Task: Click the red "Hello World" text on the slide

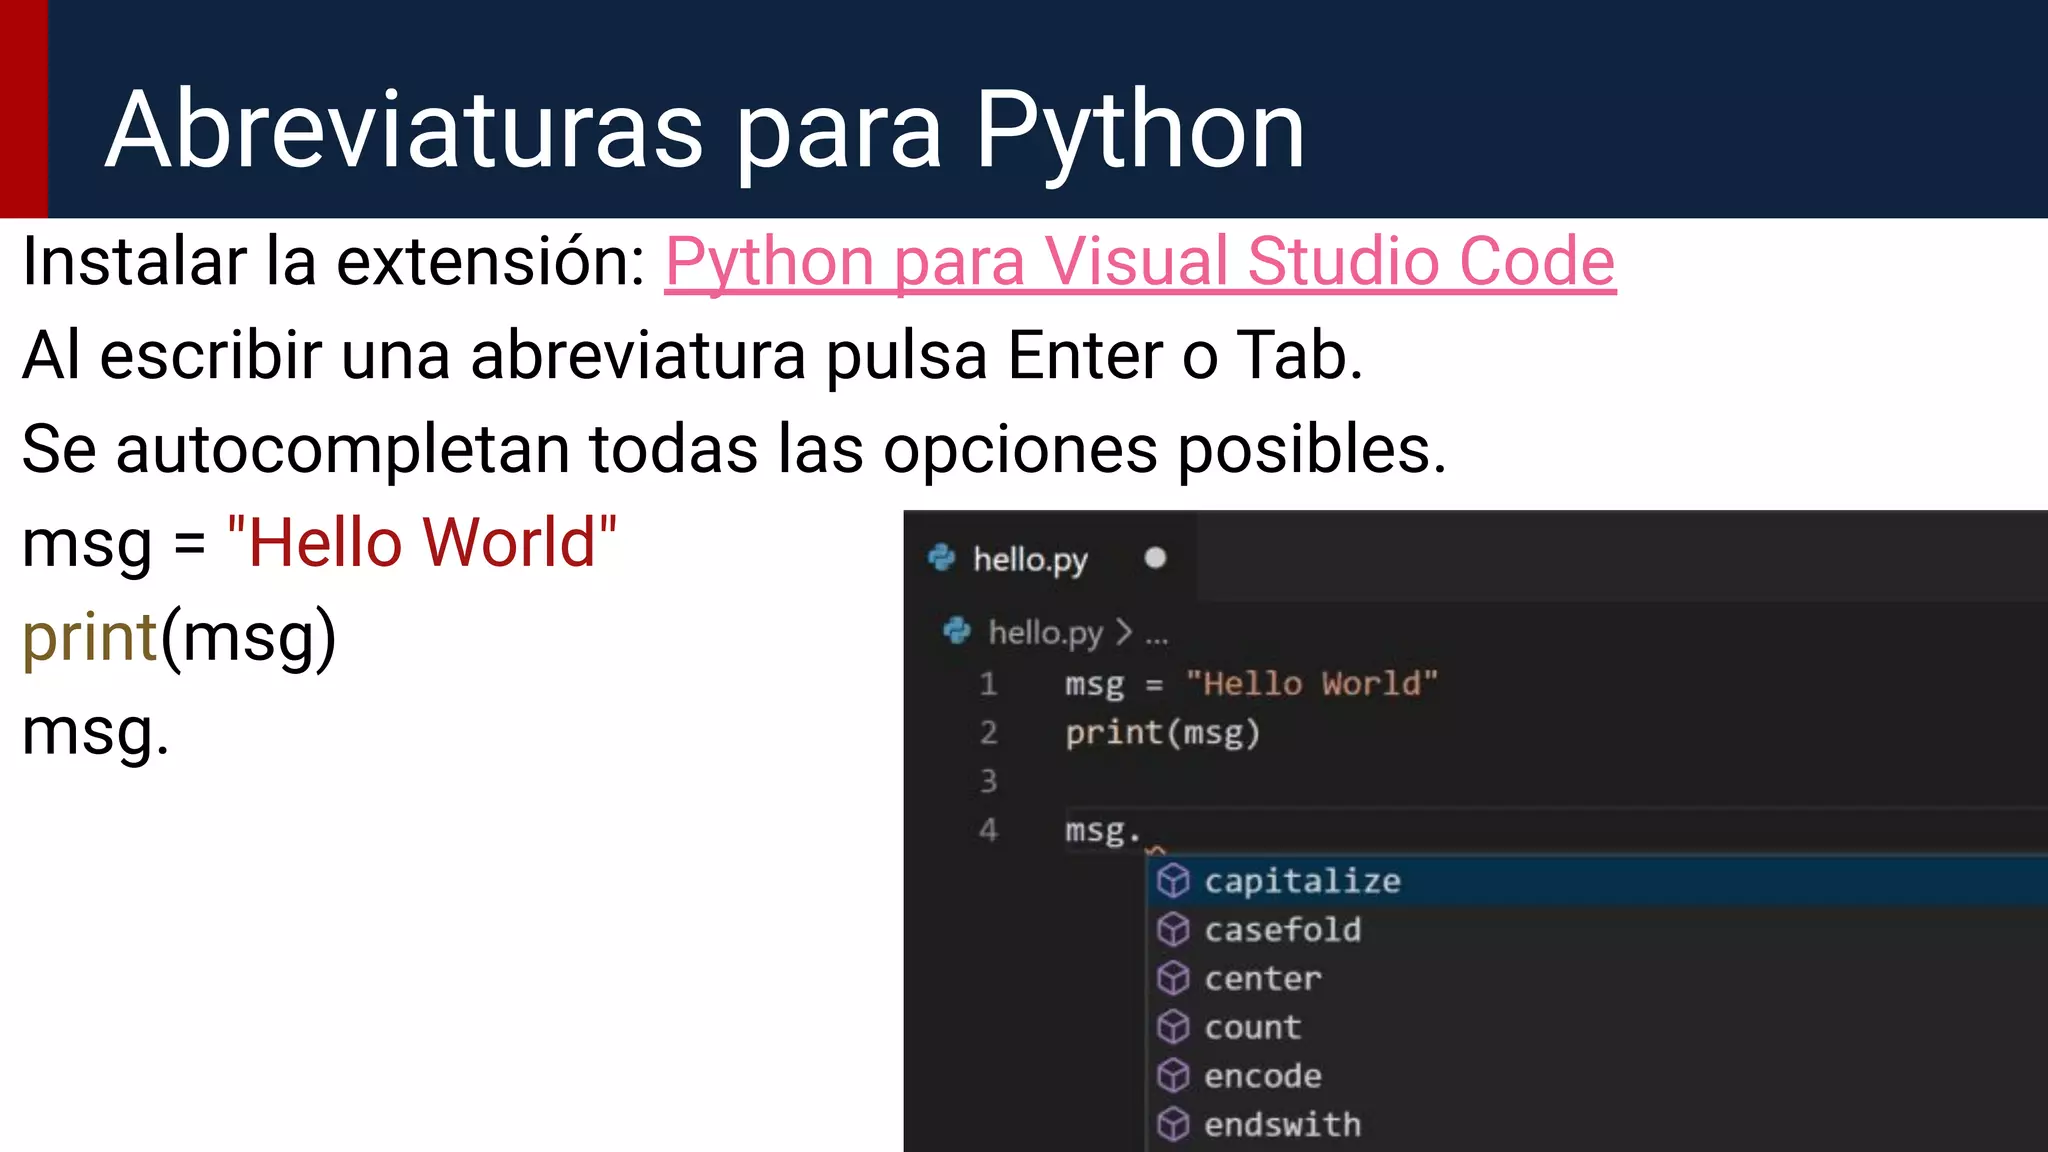Action: (x=422, y=542)
